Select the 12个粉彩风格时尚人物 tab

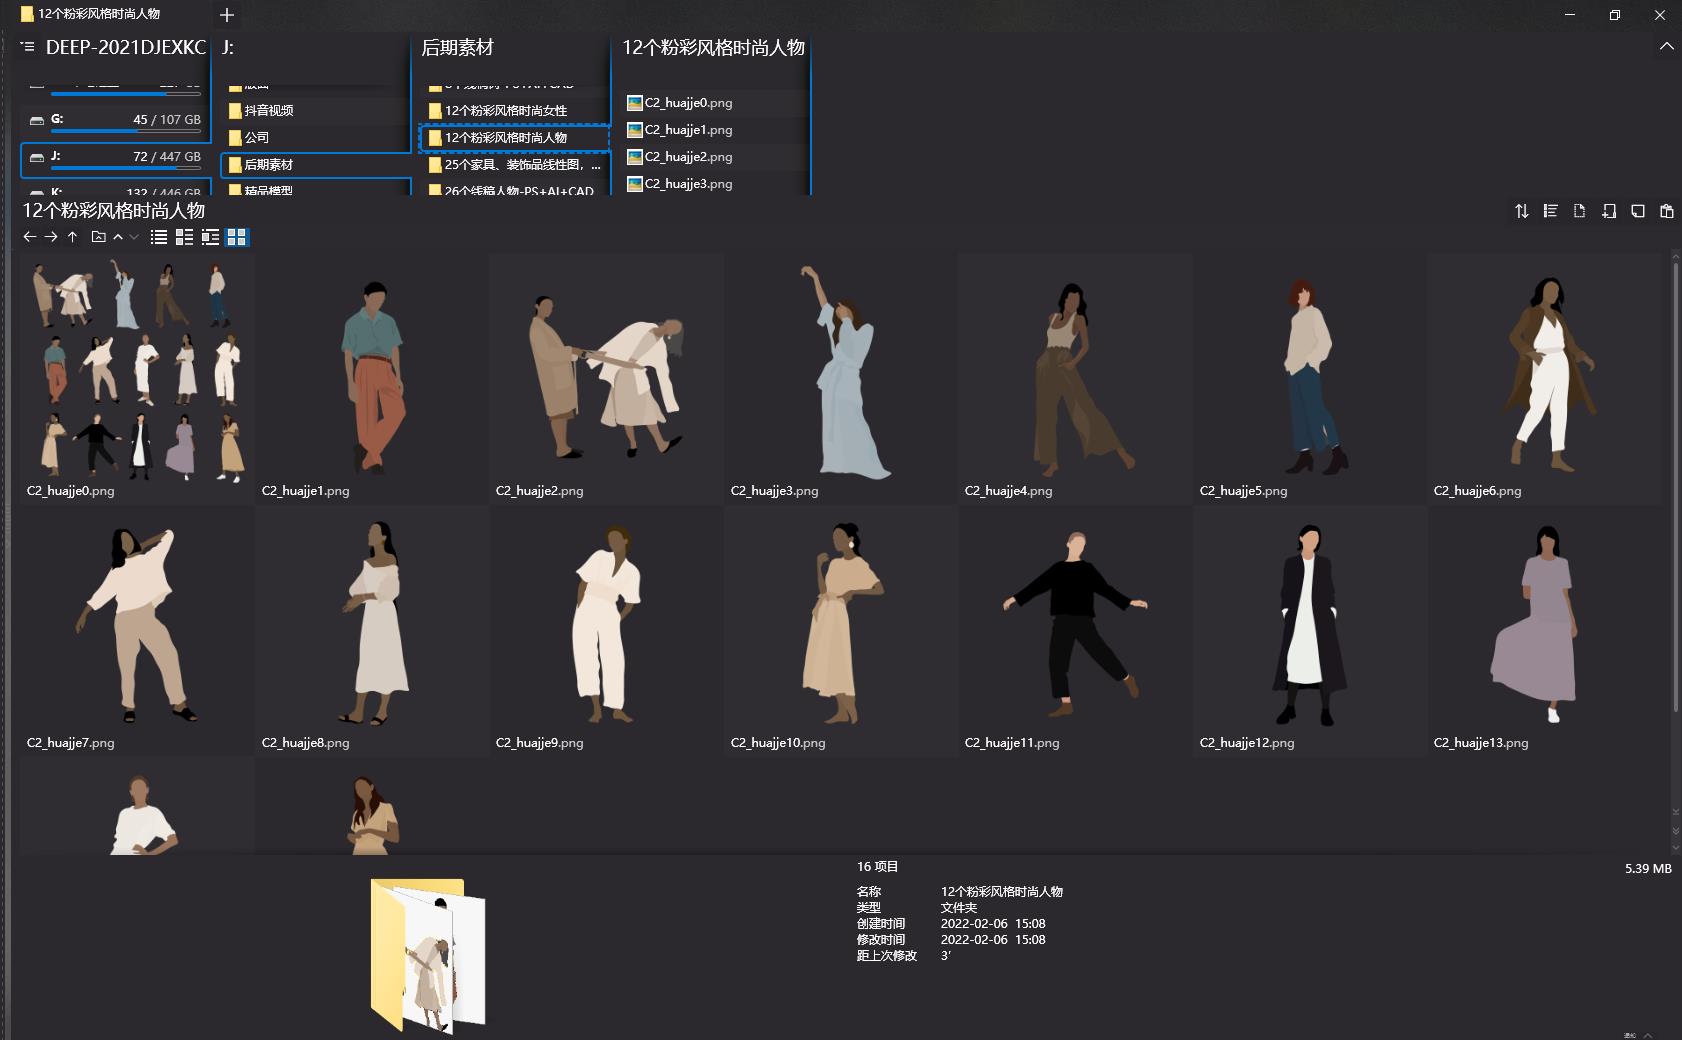[x=100, y=15]
